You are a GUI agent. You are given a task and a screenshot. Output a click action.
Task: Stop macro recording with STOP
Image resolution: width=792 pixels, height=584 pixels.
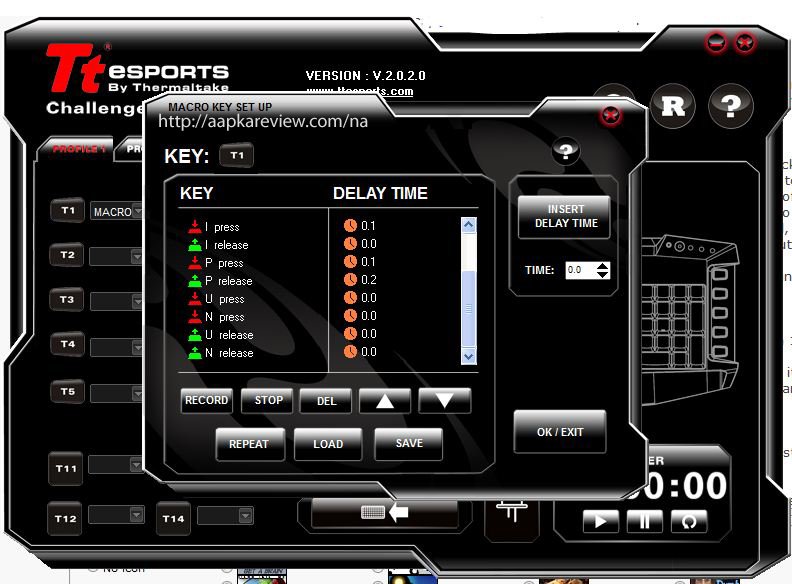(267, 401)
